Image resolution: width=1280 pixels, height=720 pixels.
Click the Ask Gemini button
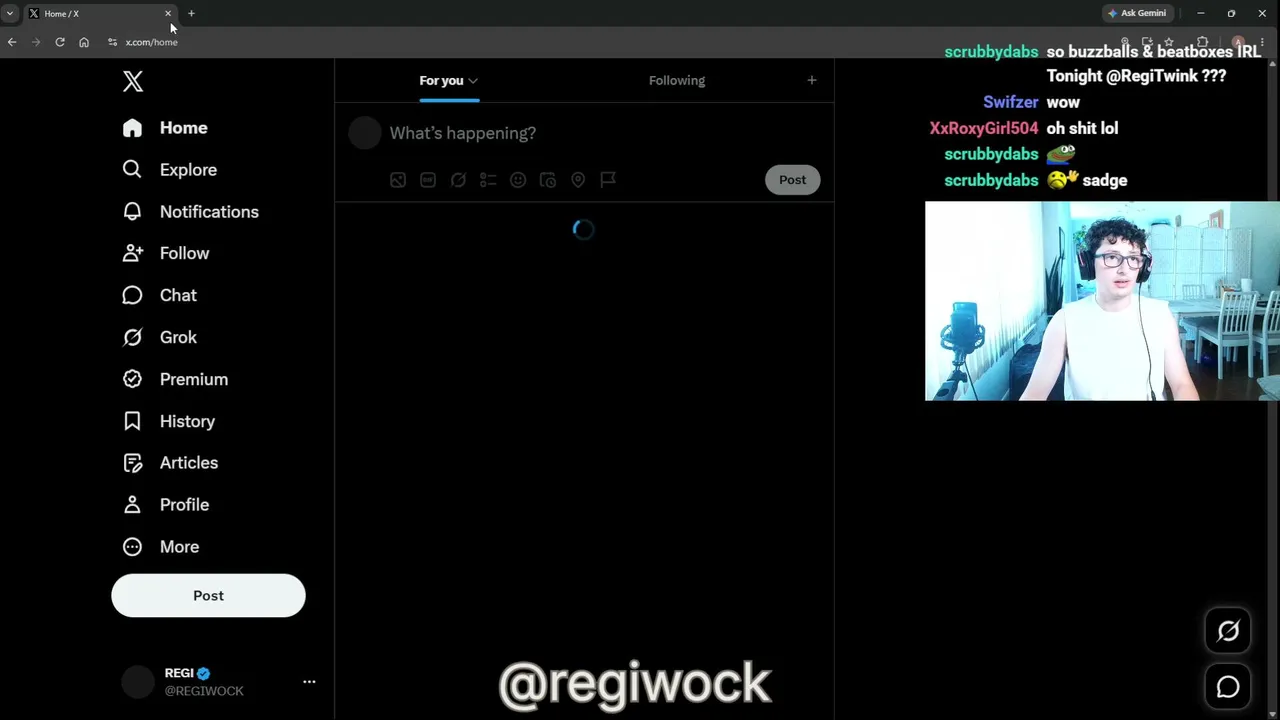click(x=1137, y=14)
